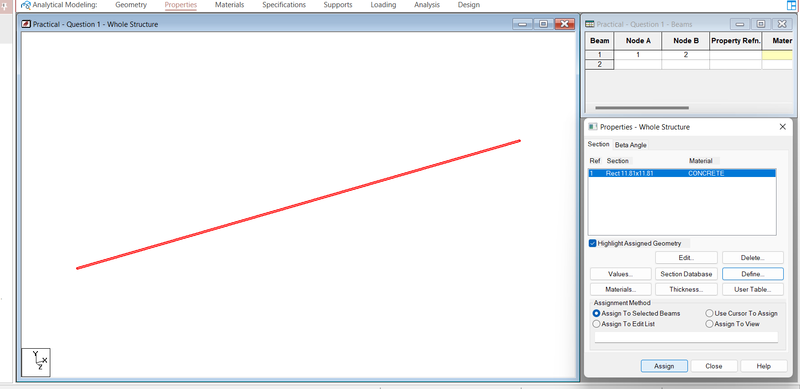Open the User Table dialog
800x389 pixels.
pyautogui.click(x=753, y=289)
